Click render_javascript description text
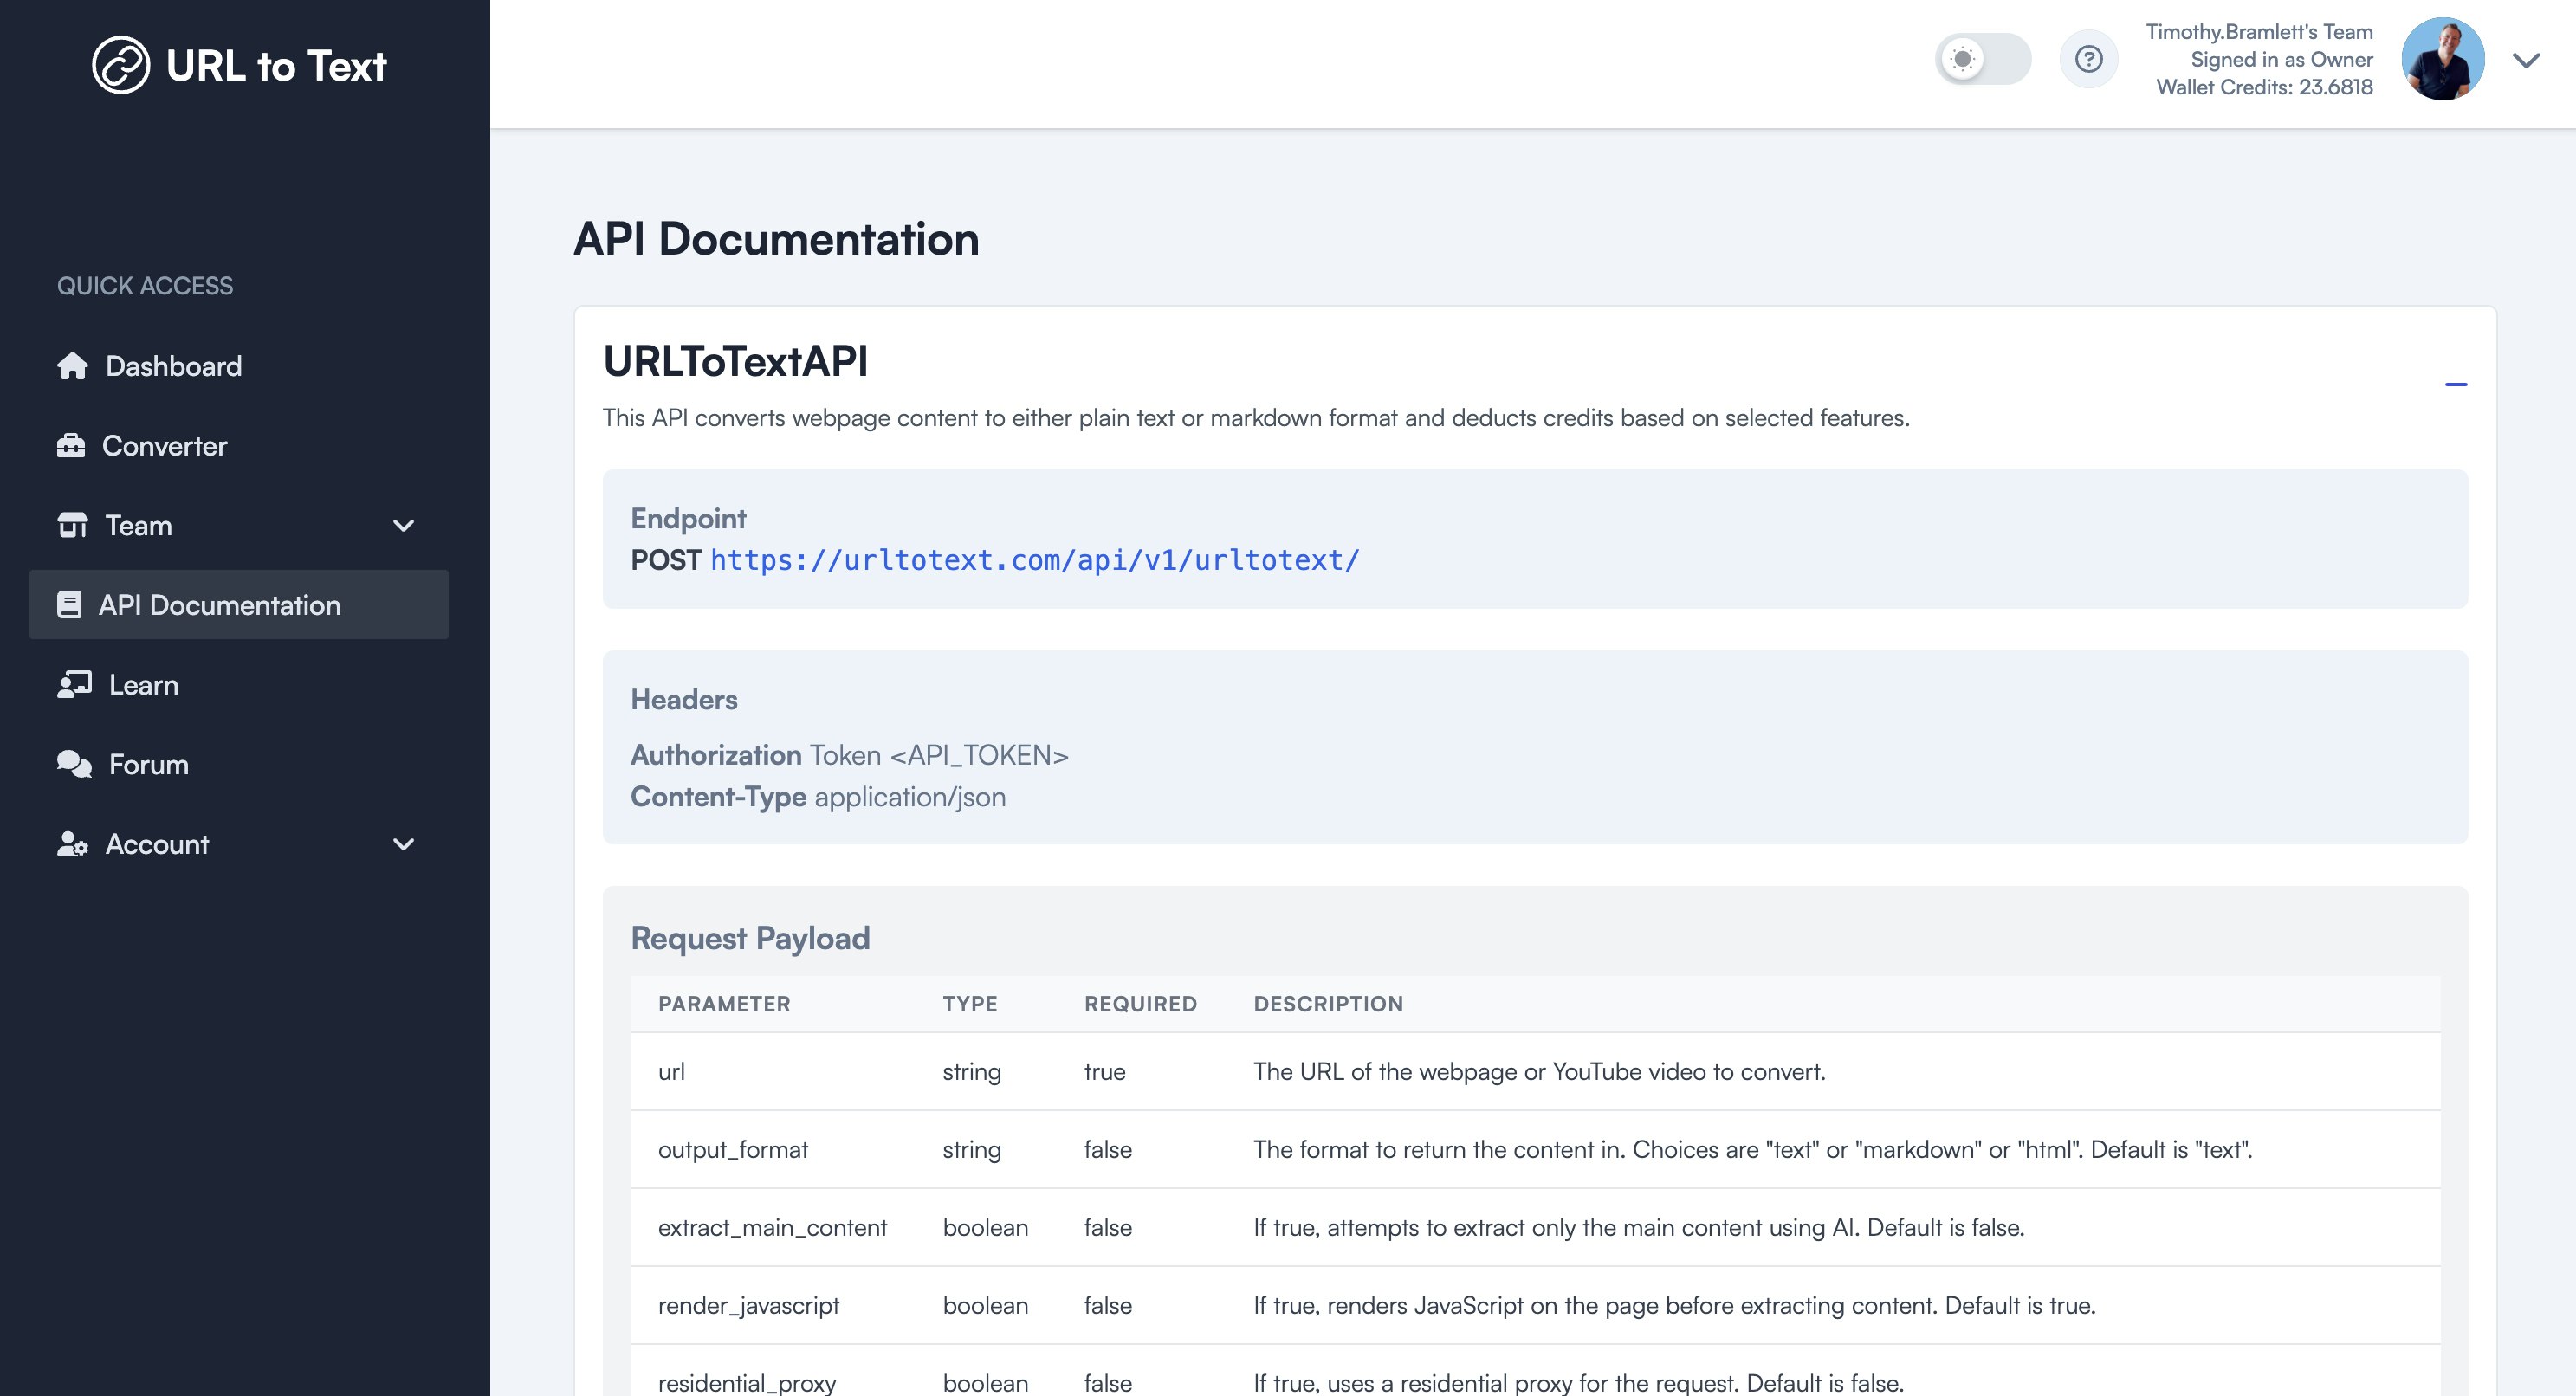 coord(1674,1306)
